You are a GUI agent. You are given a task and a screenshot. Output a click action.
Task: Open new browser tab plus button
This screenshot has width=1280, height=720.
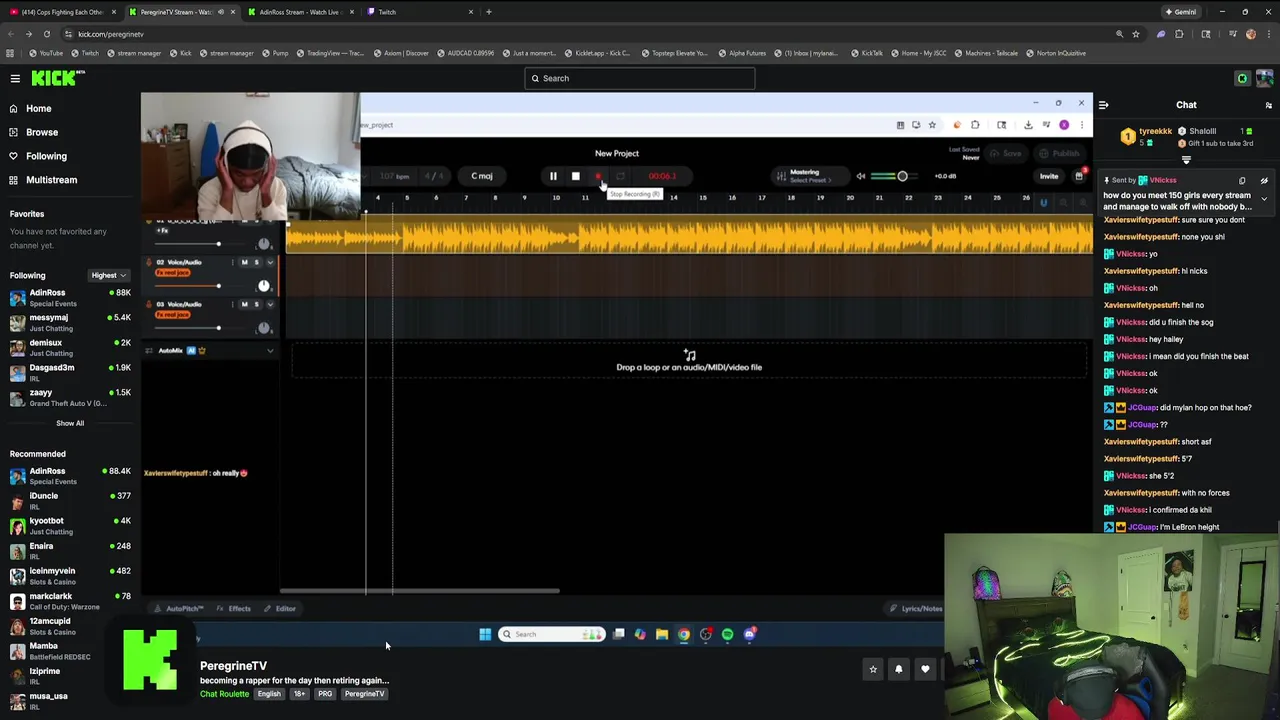(489, 12)
